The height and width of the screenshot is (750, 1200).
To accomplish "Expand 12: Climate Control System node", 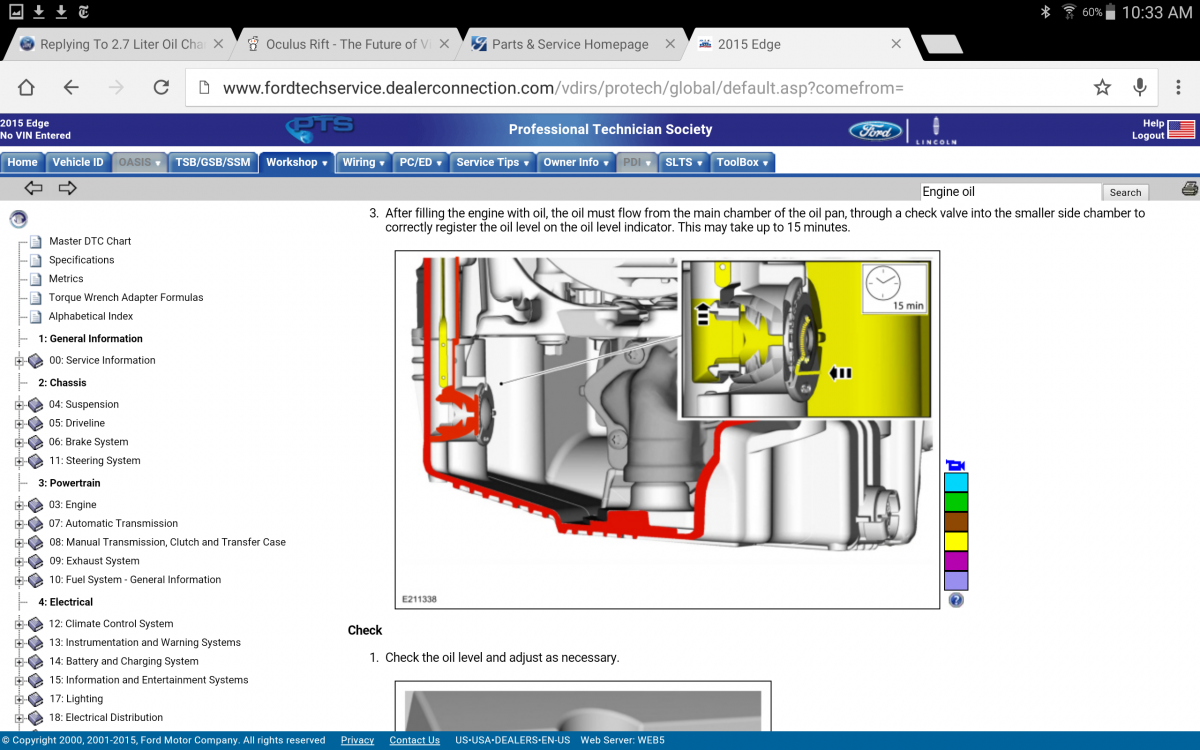I will pyautogui.click(x=19, y=624).
